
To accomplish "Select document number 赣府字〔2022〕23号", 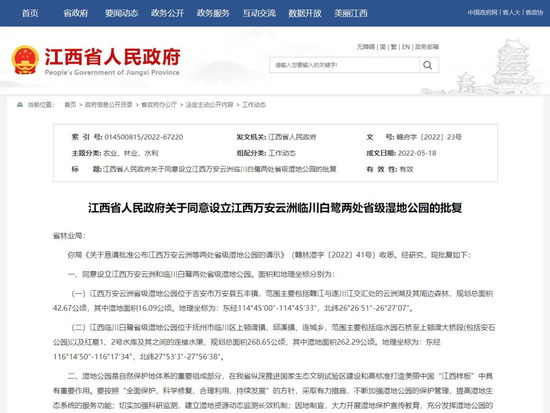I will [429, 137].
